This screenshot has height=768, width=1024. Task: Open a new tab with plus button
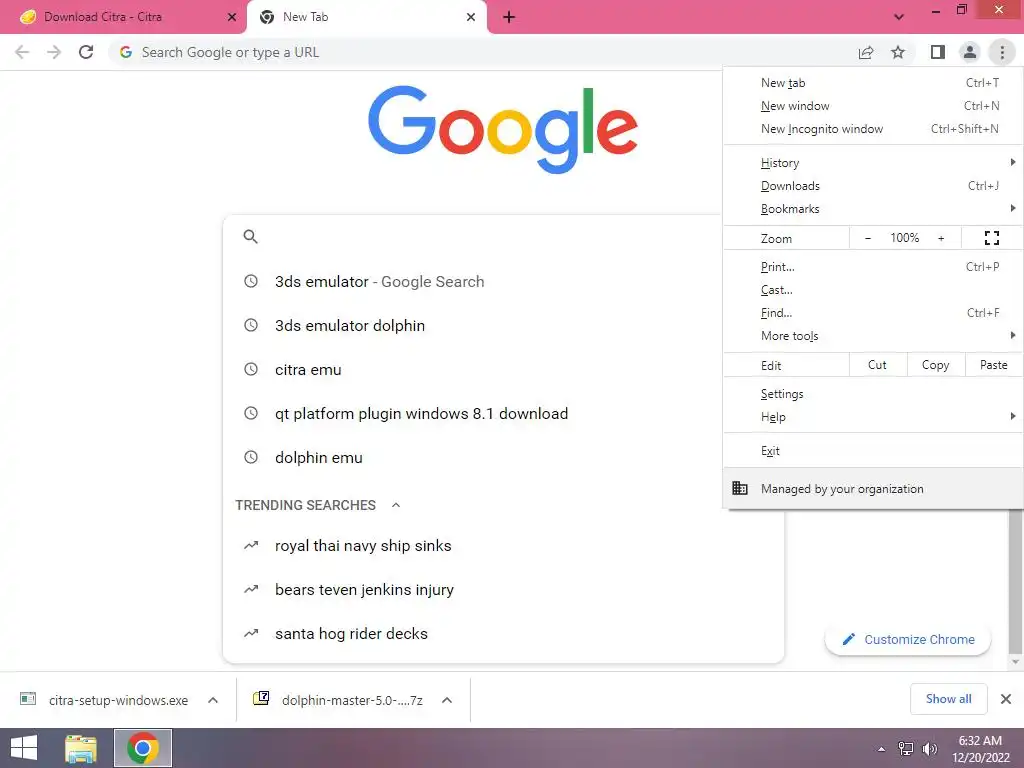pyautogui.click(x=509, y=17)
